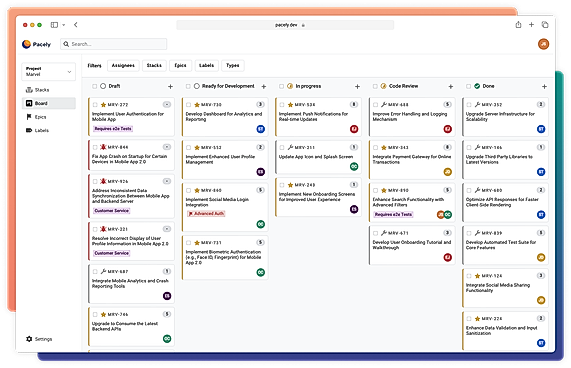Select all cards in the Draft column
The height and width of the screenshot is (368, 571).
click(x=94, y=86)
